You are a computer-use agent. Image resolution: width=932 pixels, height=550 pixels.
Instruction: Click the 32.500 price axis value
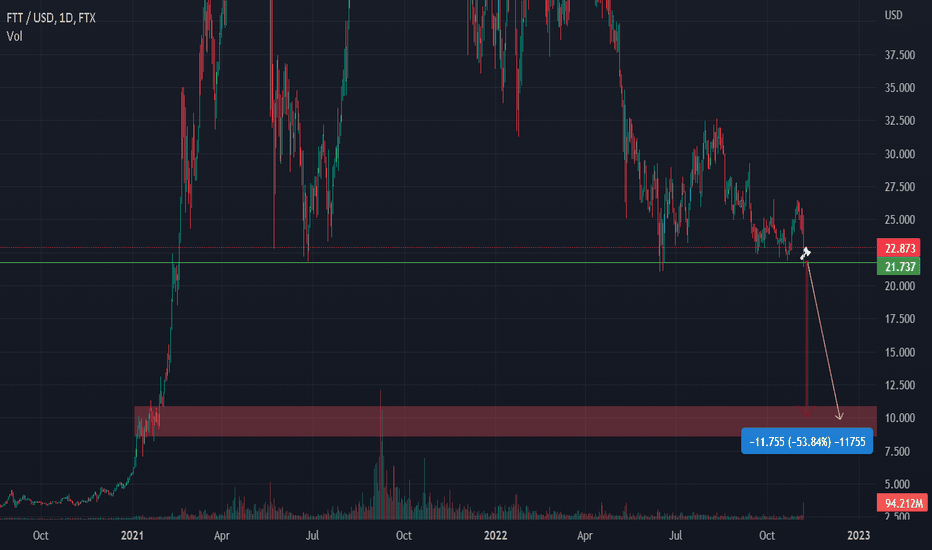[899, 121]
